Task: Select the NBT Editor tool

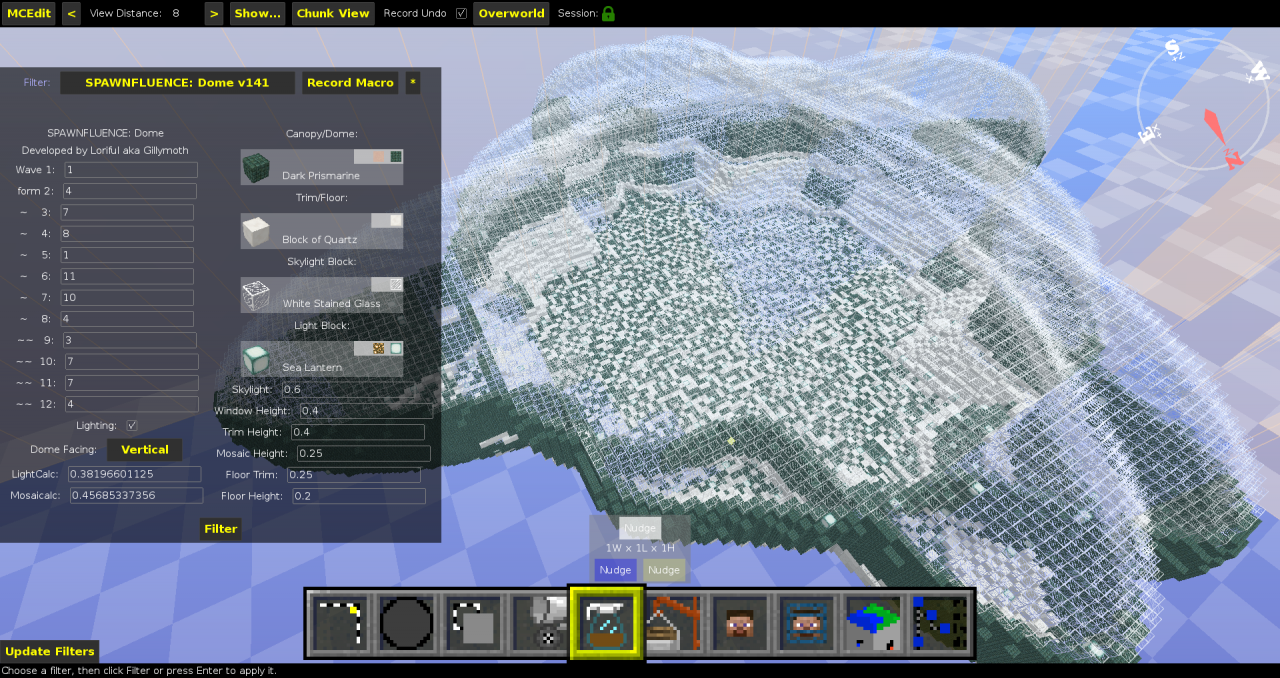Action: (939, 622)
